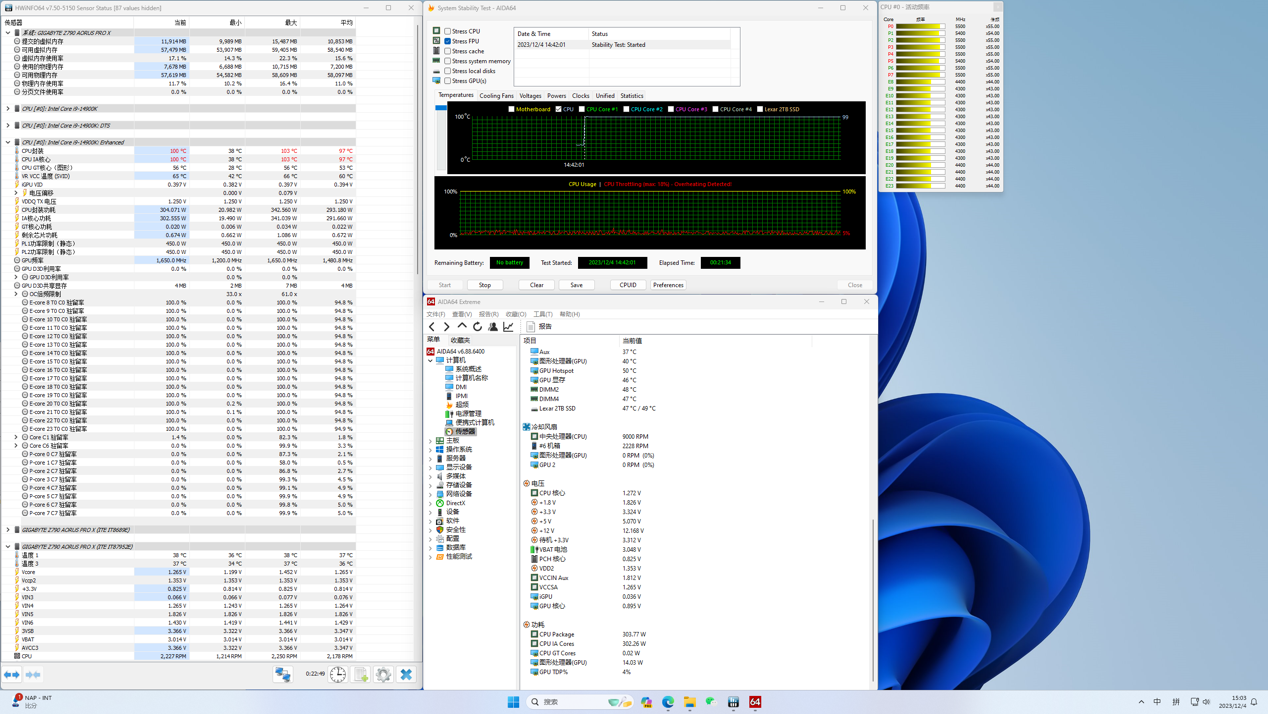The image size is (1268, 714).
Task: Click AIDA64 red 64 taskbar icon
Action: 755,702
